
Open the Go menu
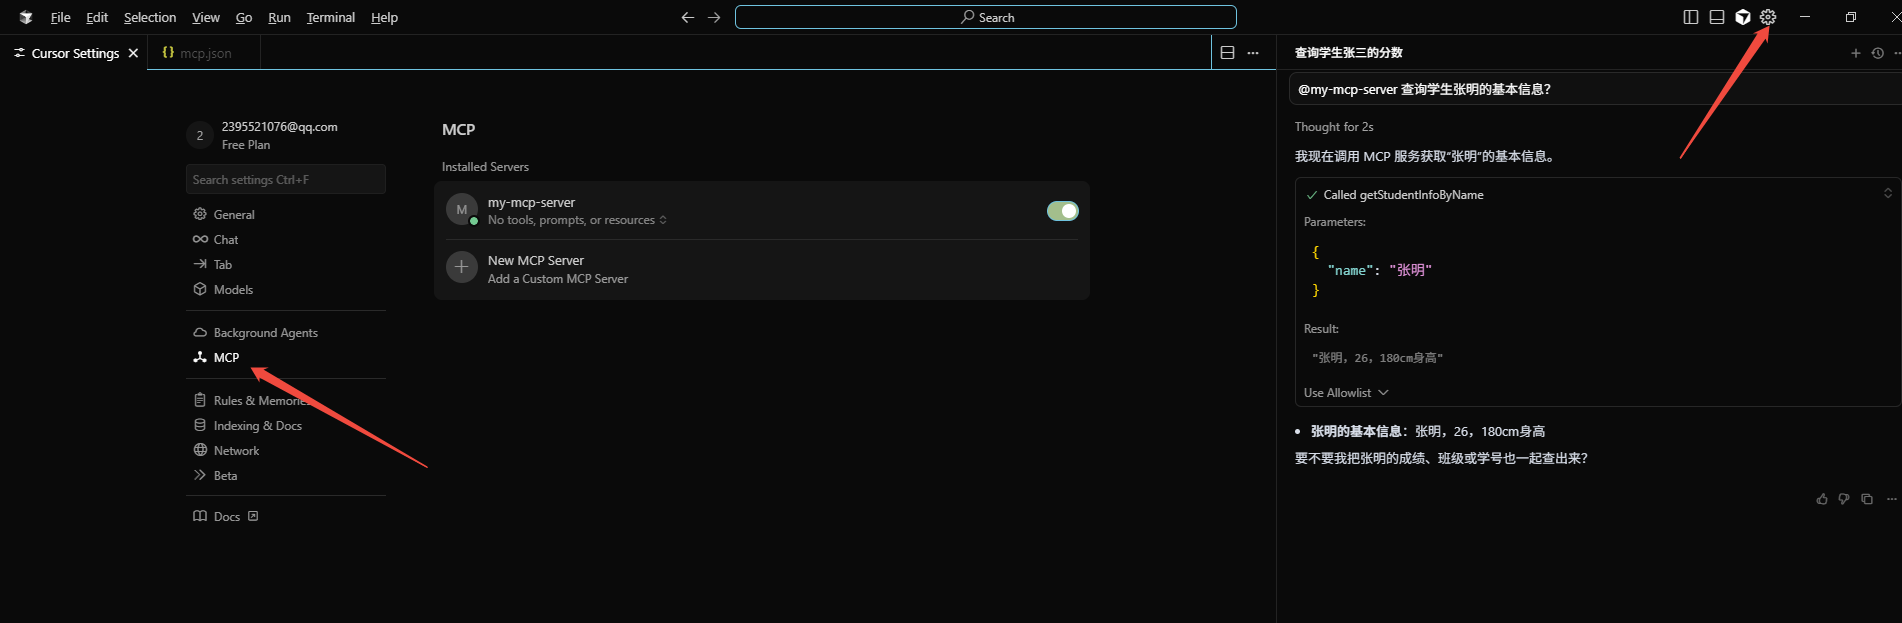point(244,17)
